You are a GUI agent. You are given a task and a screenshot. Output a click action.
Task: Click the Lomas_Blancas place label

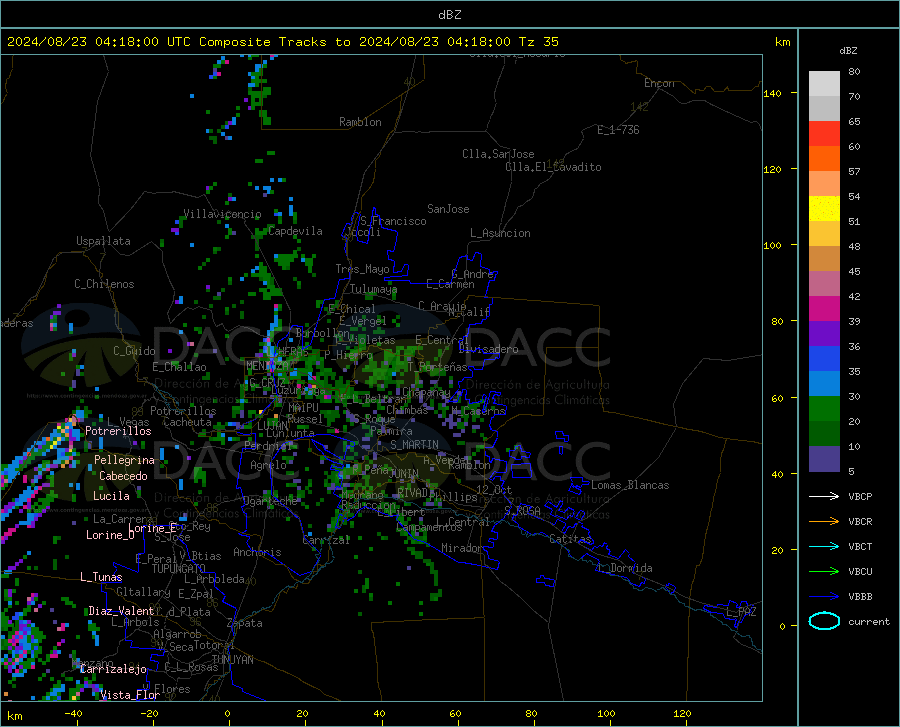pos(630,485)
